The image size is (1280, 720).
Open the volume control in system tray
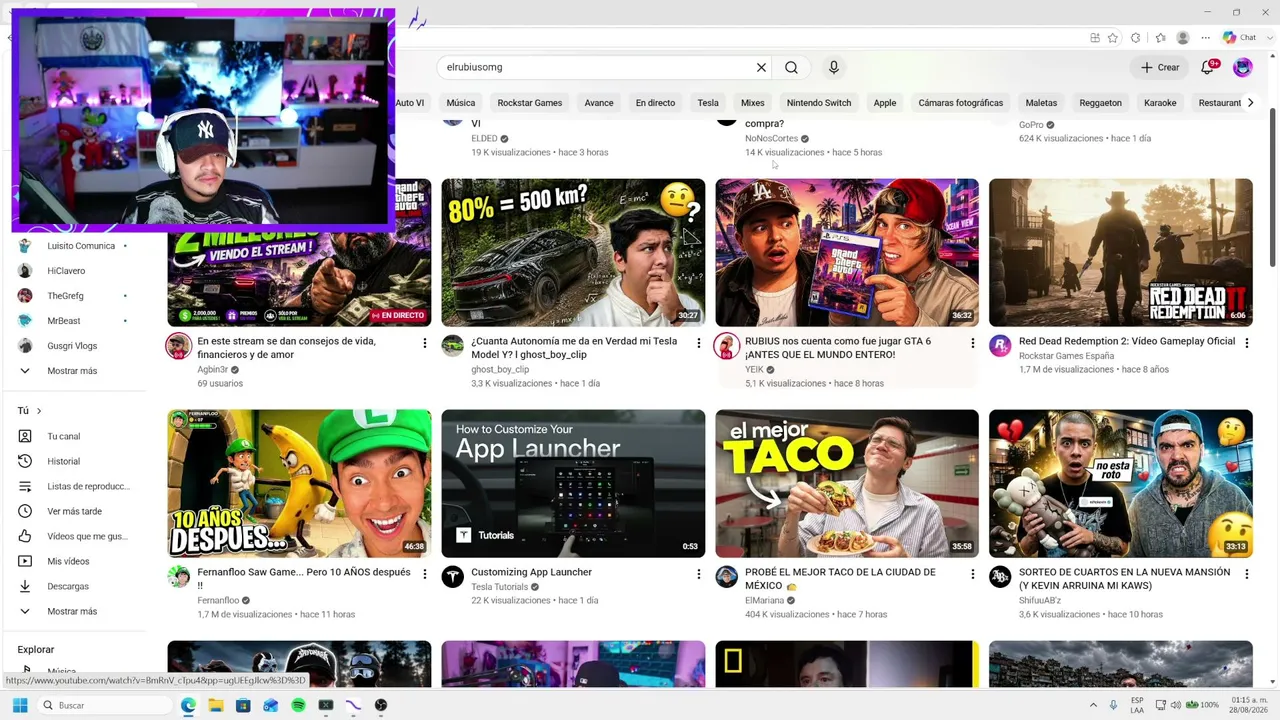pos(1176,705)
